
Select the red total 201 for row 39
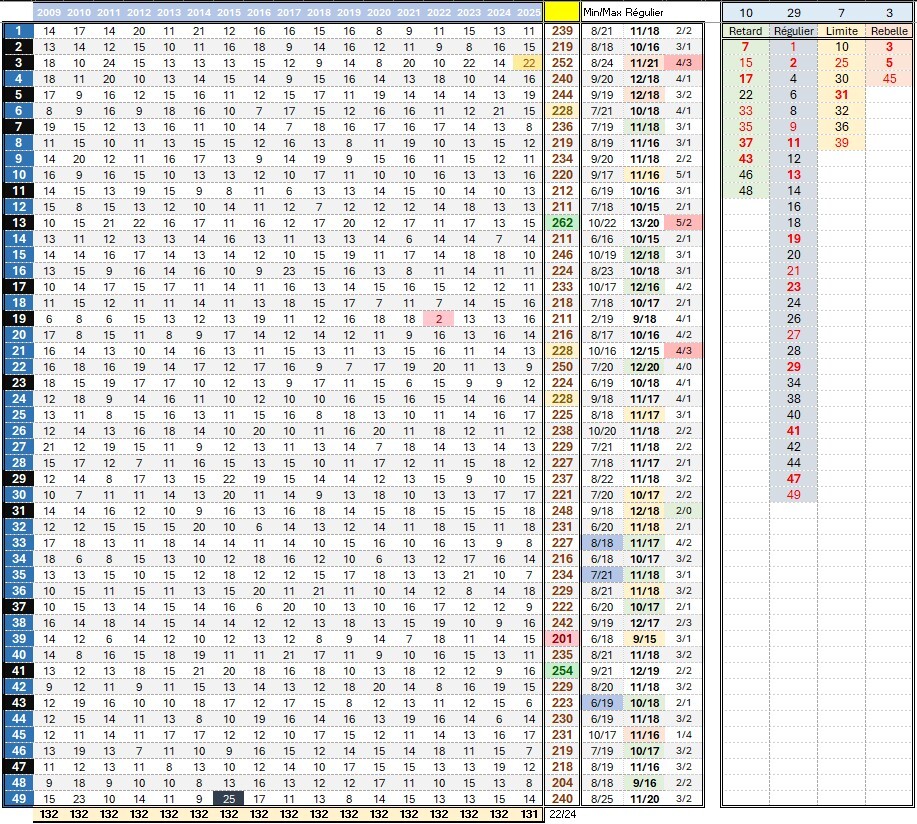[x=562, y=638]
